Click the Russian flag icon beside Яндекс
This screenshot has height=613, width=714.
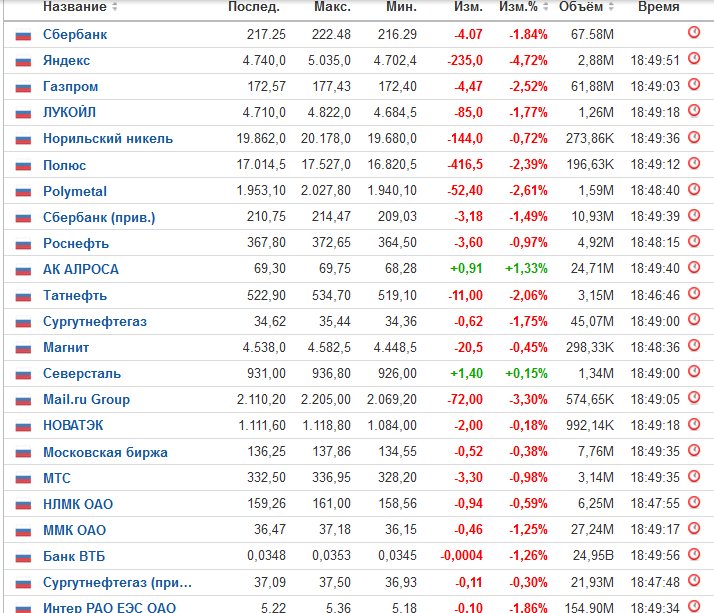(x=23, y=61)
